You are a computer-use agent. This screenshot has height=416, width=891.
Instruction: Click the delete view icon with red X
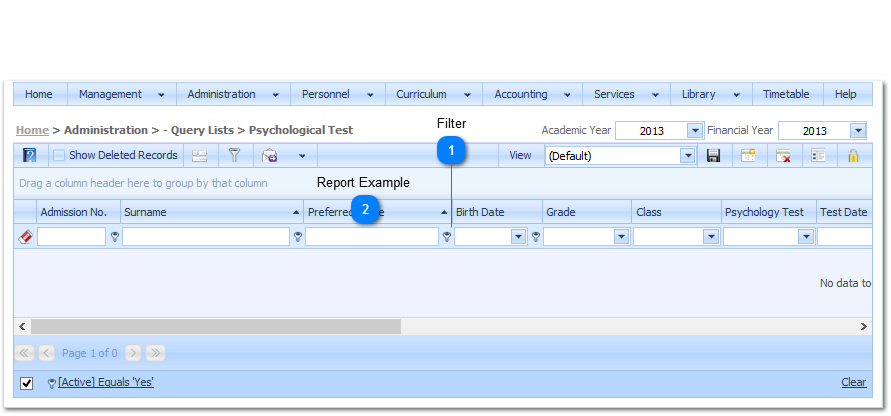tap(783, 156)
